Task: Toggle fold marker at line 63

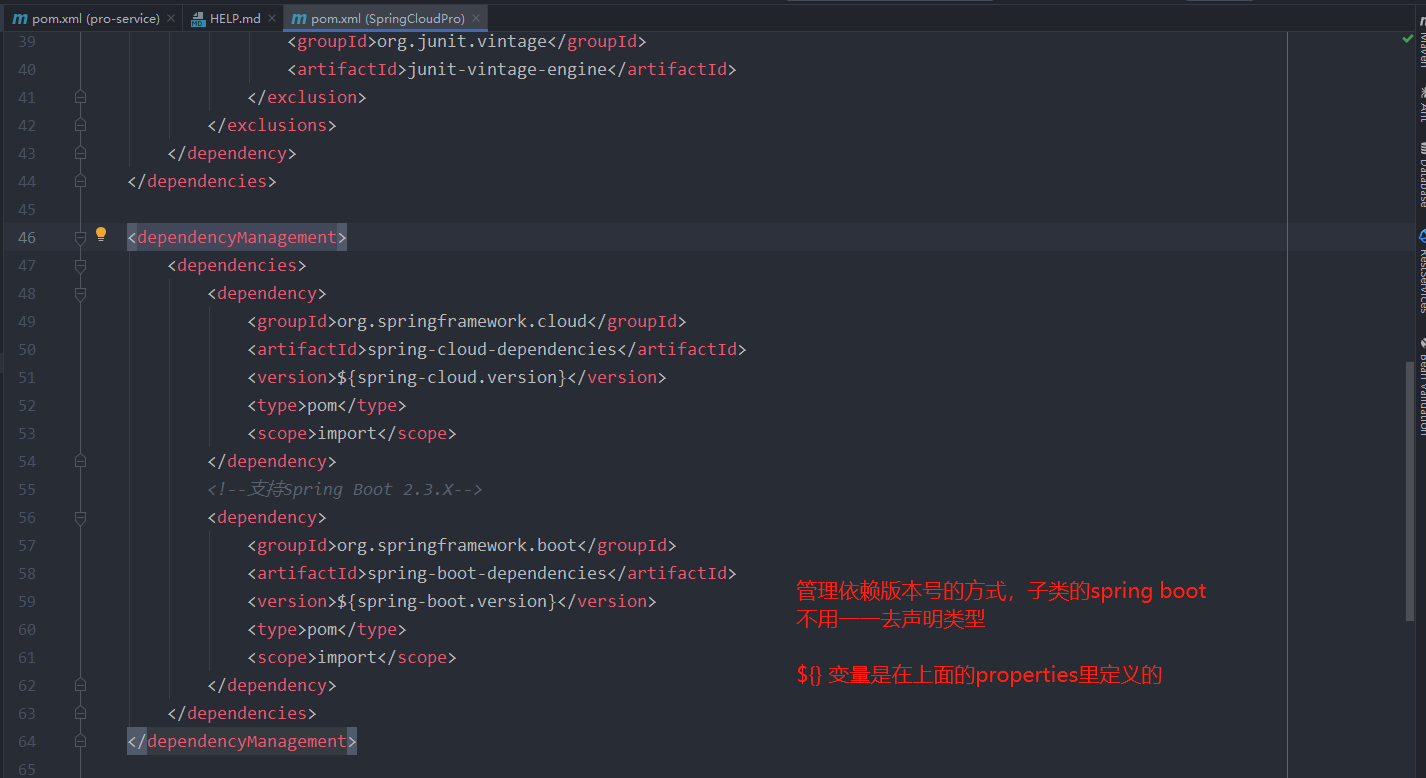Action: tap(81, 713)
